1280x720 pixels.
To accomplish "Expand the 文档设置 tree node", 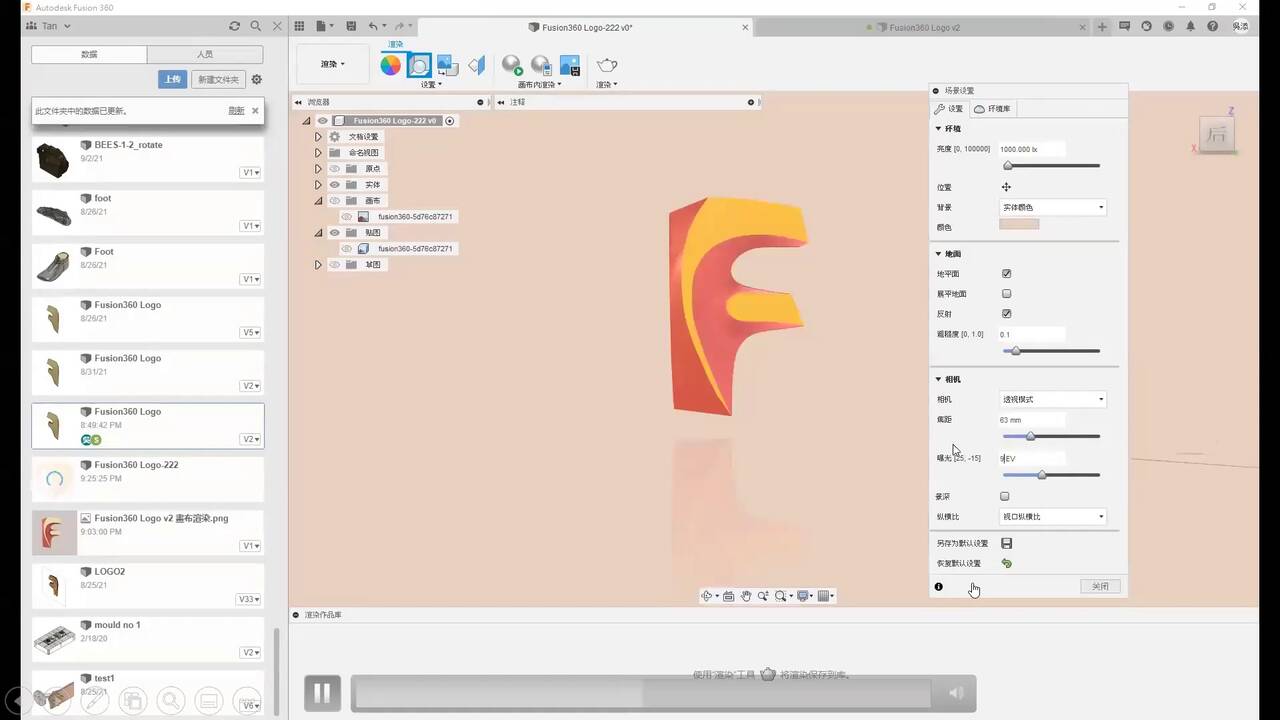I will 318,137.
